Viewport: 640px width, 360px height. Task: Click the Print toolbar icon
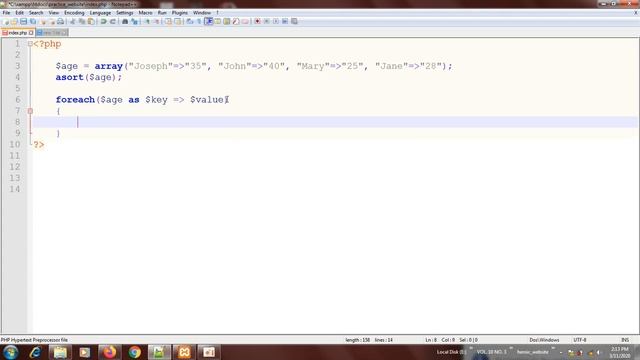(60, 21)
